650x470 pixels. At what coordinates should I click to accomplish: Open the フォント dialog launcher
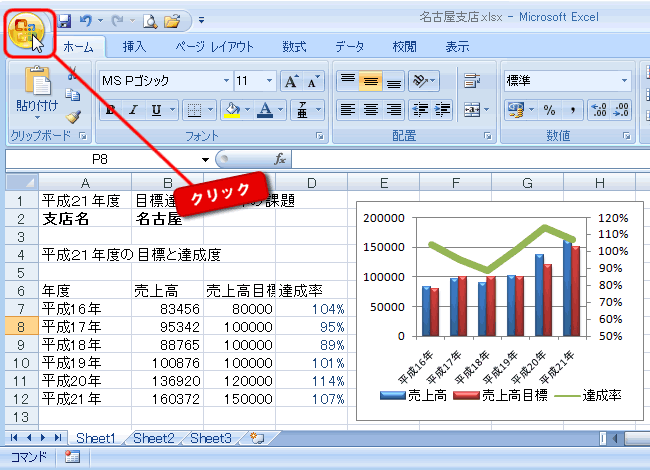320,136
